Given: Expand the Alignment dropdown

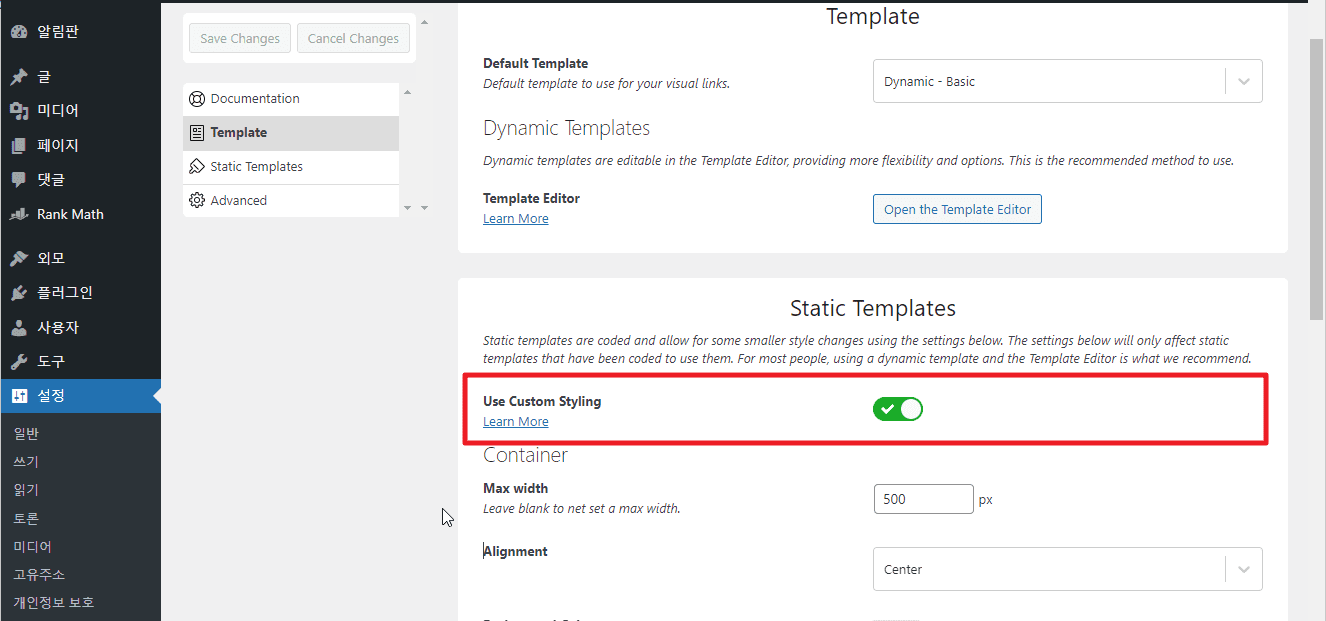Looking at the screenshot, I should pyautogui.click(x=1067, y=570).
